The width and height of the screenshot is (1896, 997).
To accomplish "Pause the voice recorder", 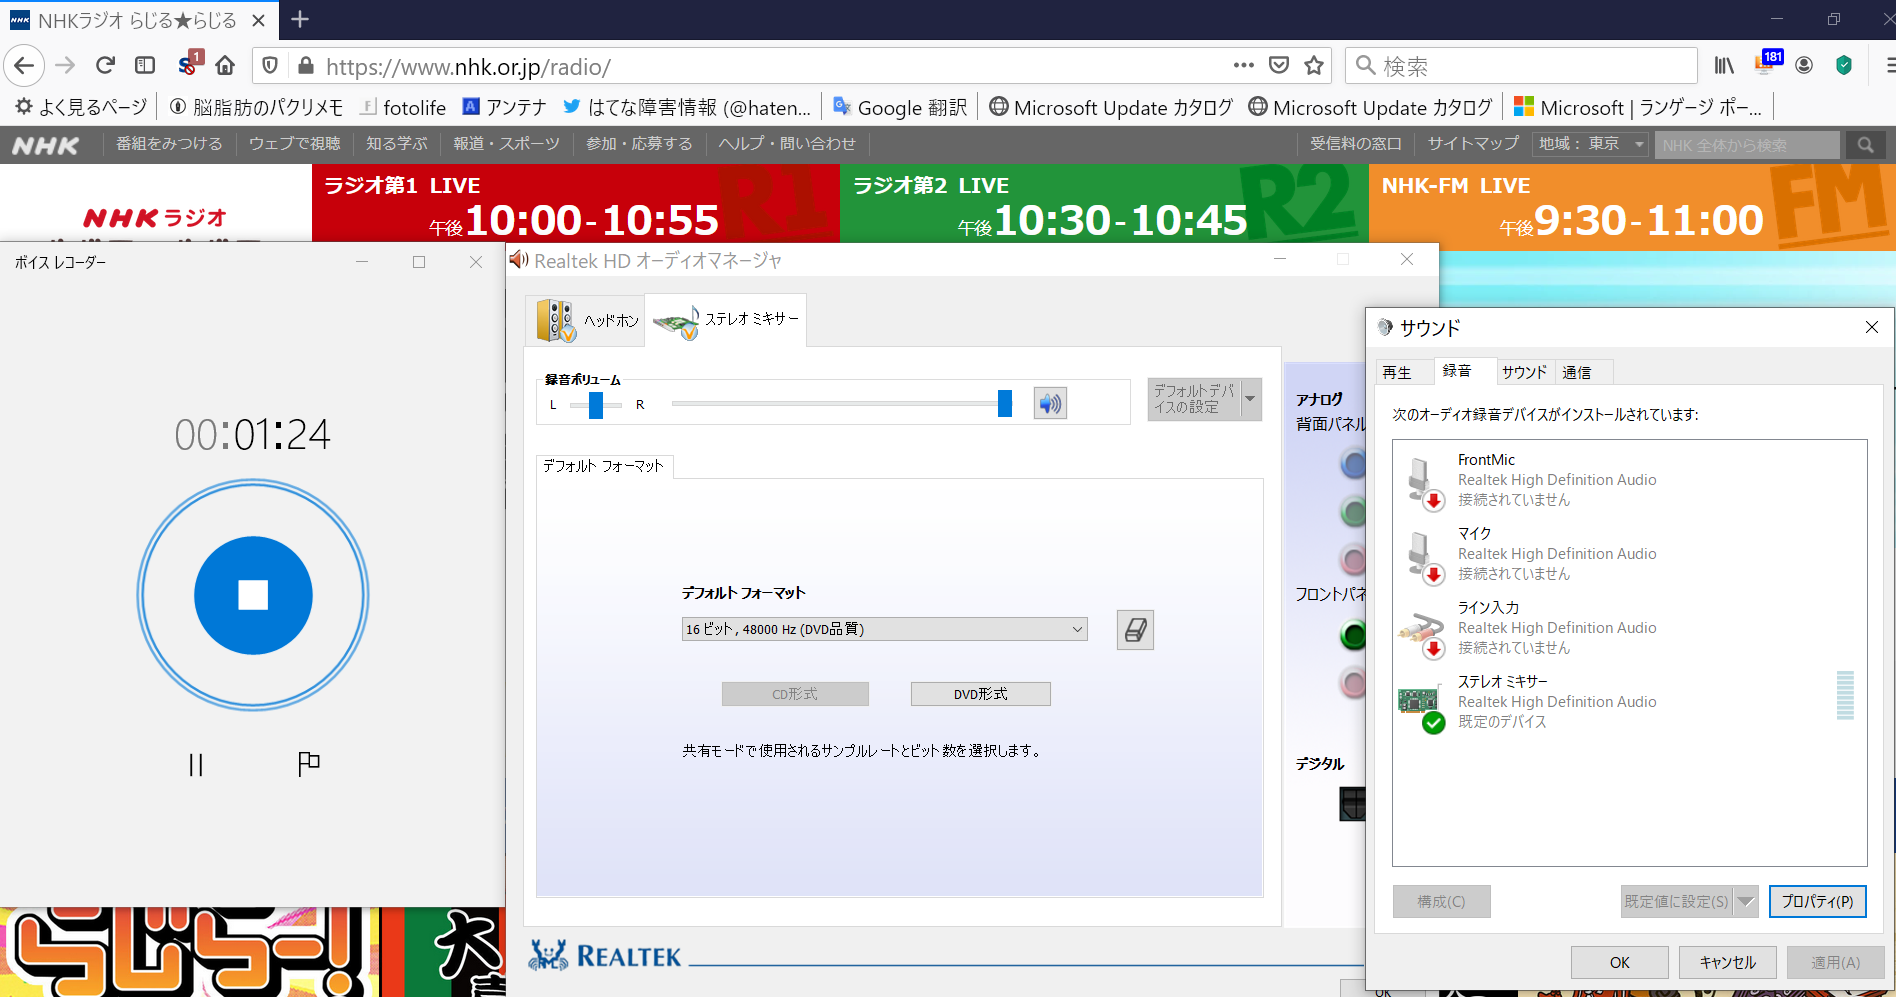I will [196, 765].
